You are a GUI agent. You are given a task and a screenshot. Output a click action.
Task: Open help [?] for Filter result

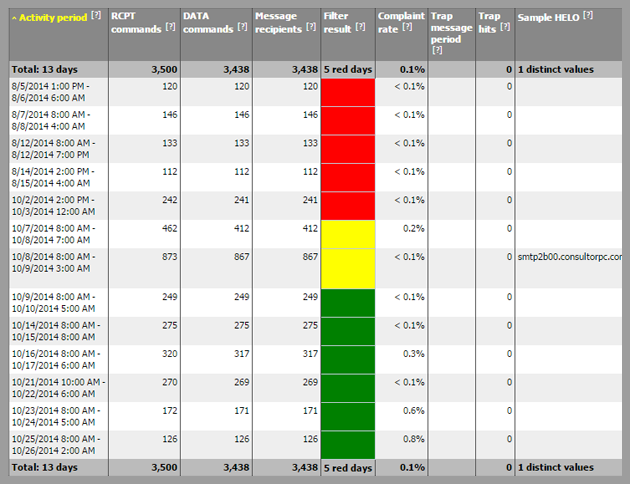(360, 27)
